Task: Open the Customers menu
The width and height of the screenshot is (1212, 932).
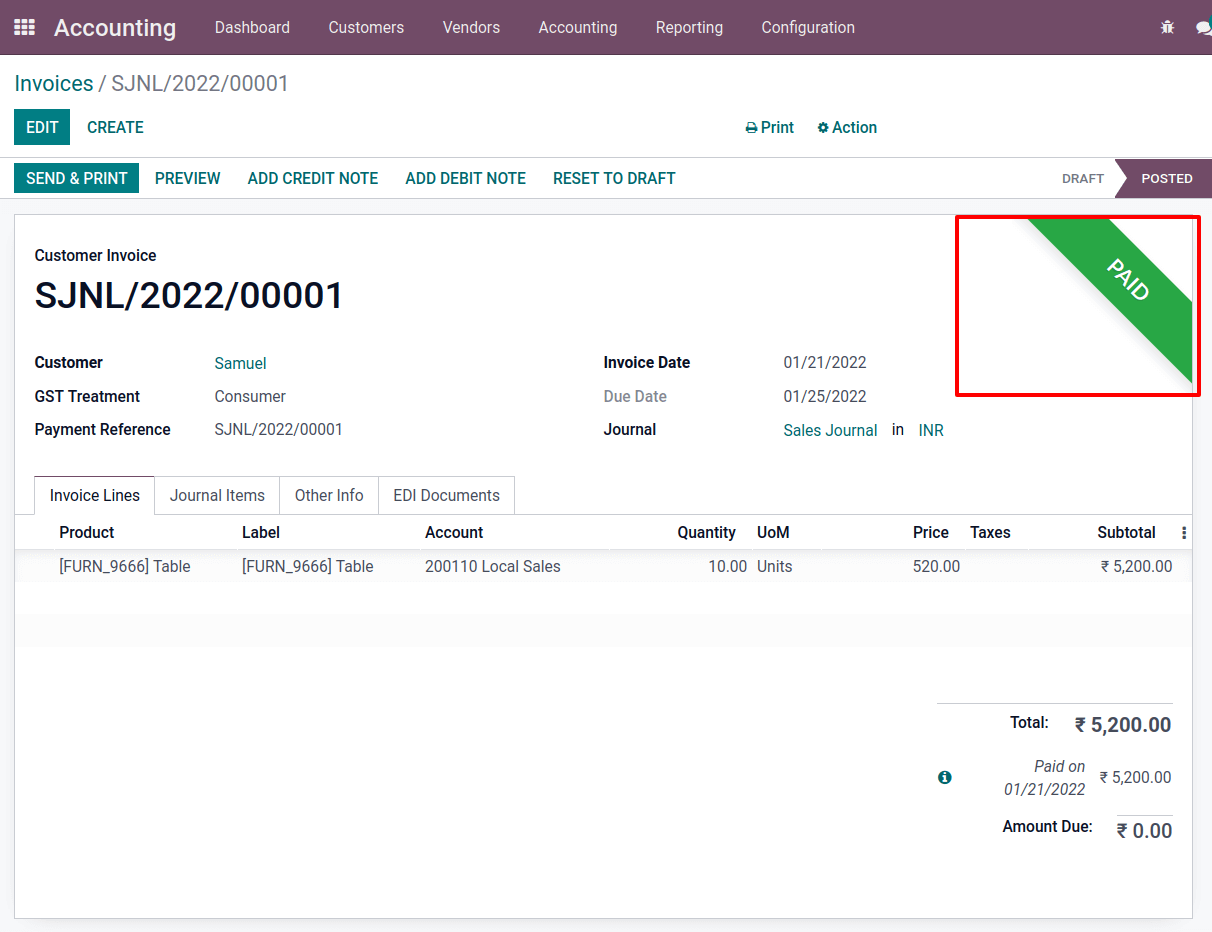Action: [x=366, y=27]
